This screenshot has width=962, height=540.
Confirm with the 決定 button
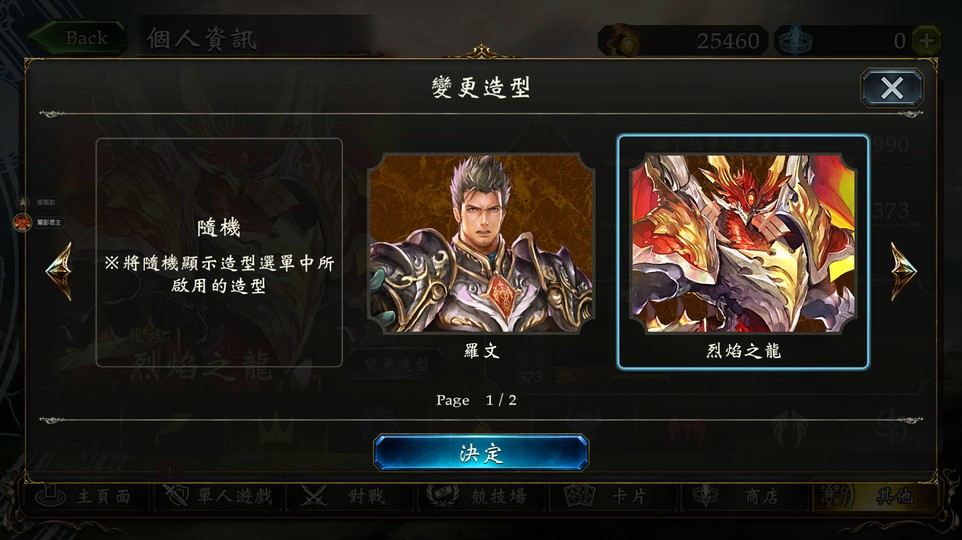point(481,453)
